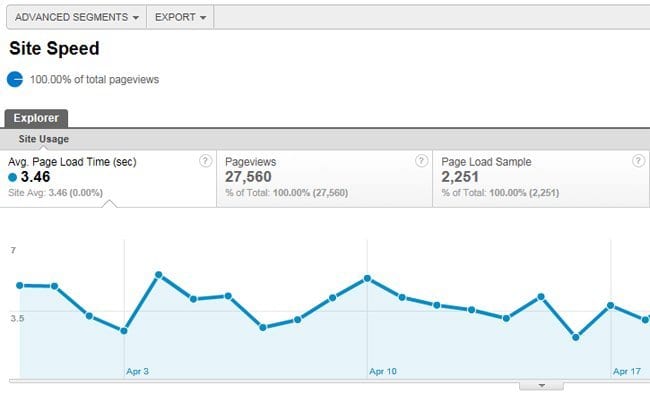Click the y-axis label 3.5
This screenshot has width=650, height=394.
coord(17,318)
